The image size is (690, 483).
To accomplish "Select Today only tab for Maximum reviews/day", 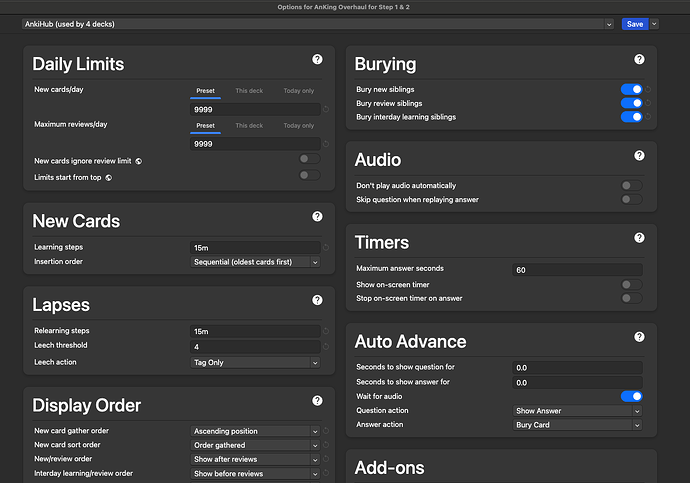I will 299,125.
